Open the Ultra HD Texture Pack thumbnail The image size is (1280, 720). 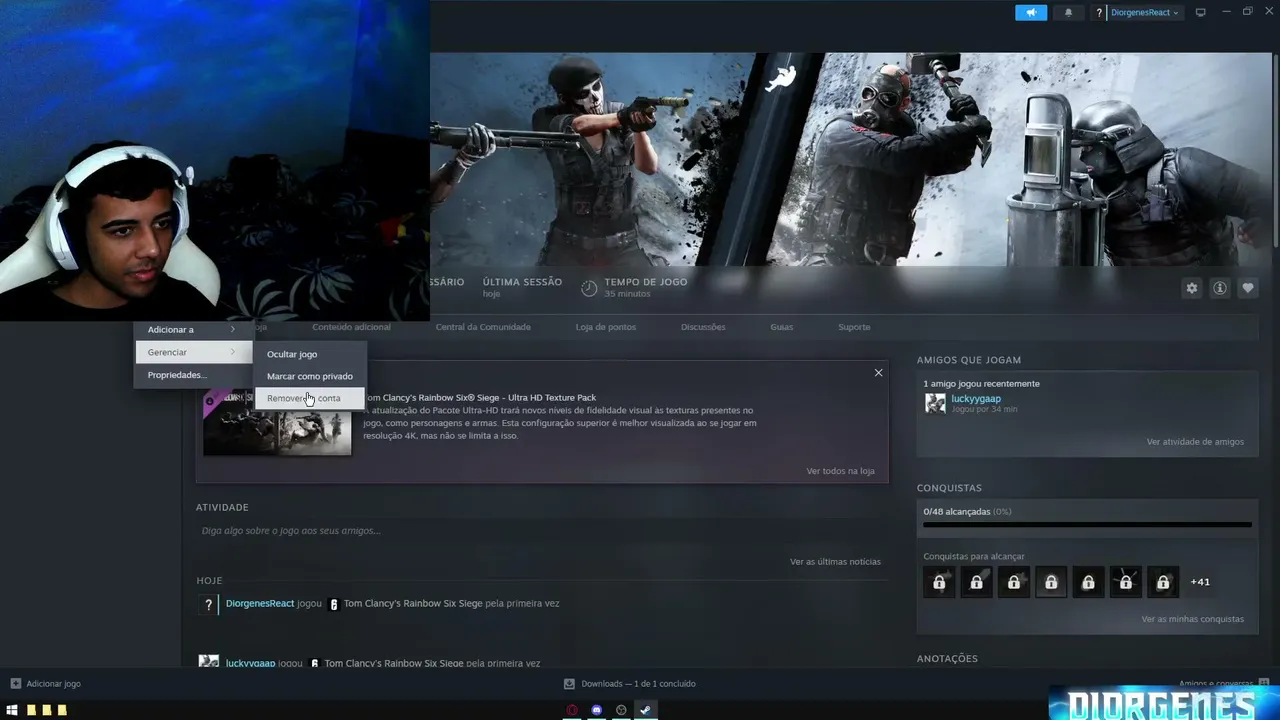tap(277, 423)
